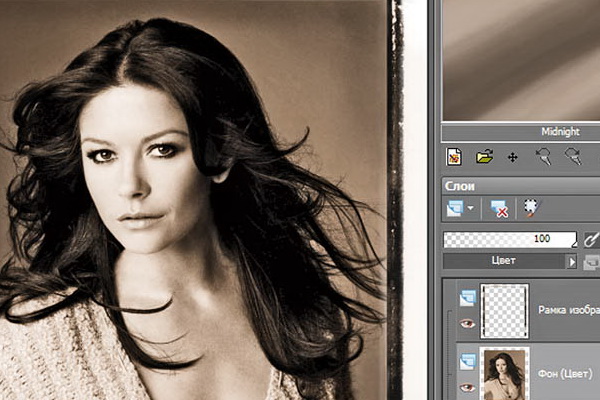
Task: Click the magnifier with right-pointing arrow
Action: pyautogui.click(x=573, y=157)
